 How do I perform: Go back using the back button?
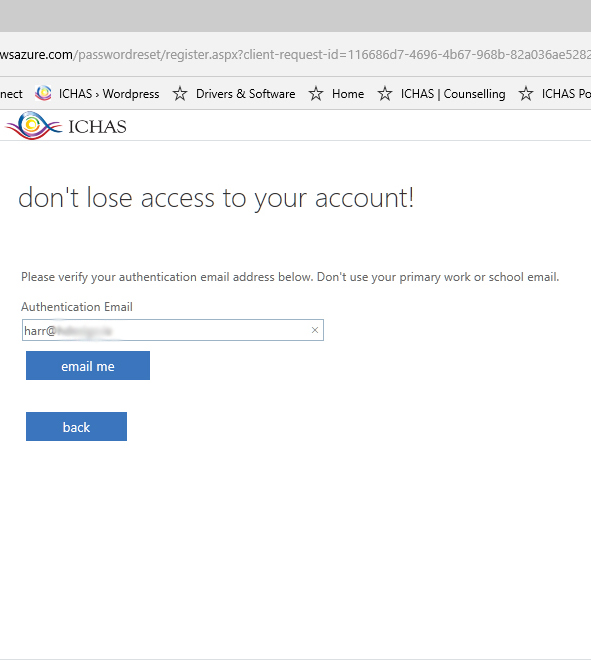76,427
